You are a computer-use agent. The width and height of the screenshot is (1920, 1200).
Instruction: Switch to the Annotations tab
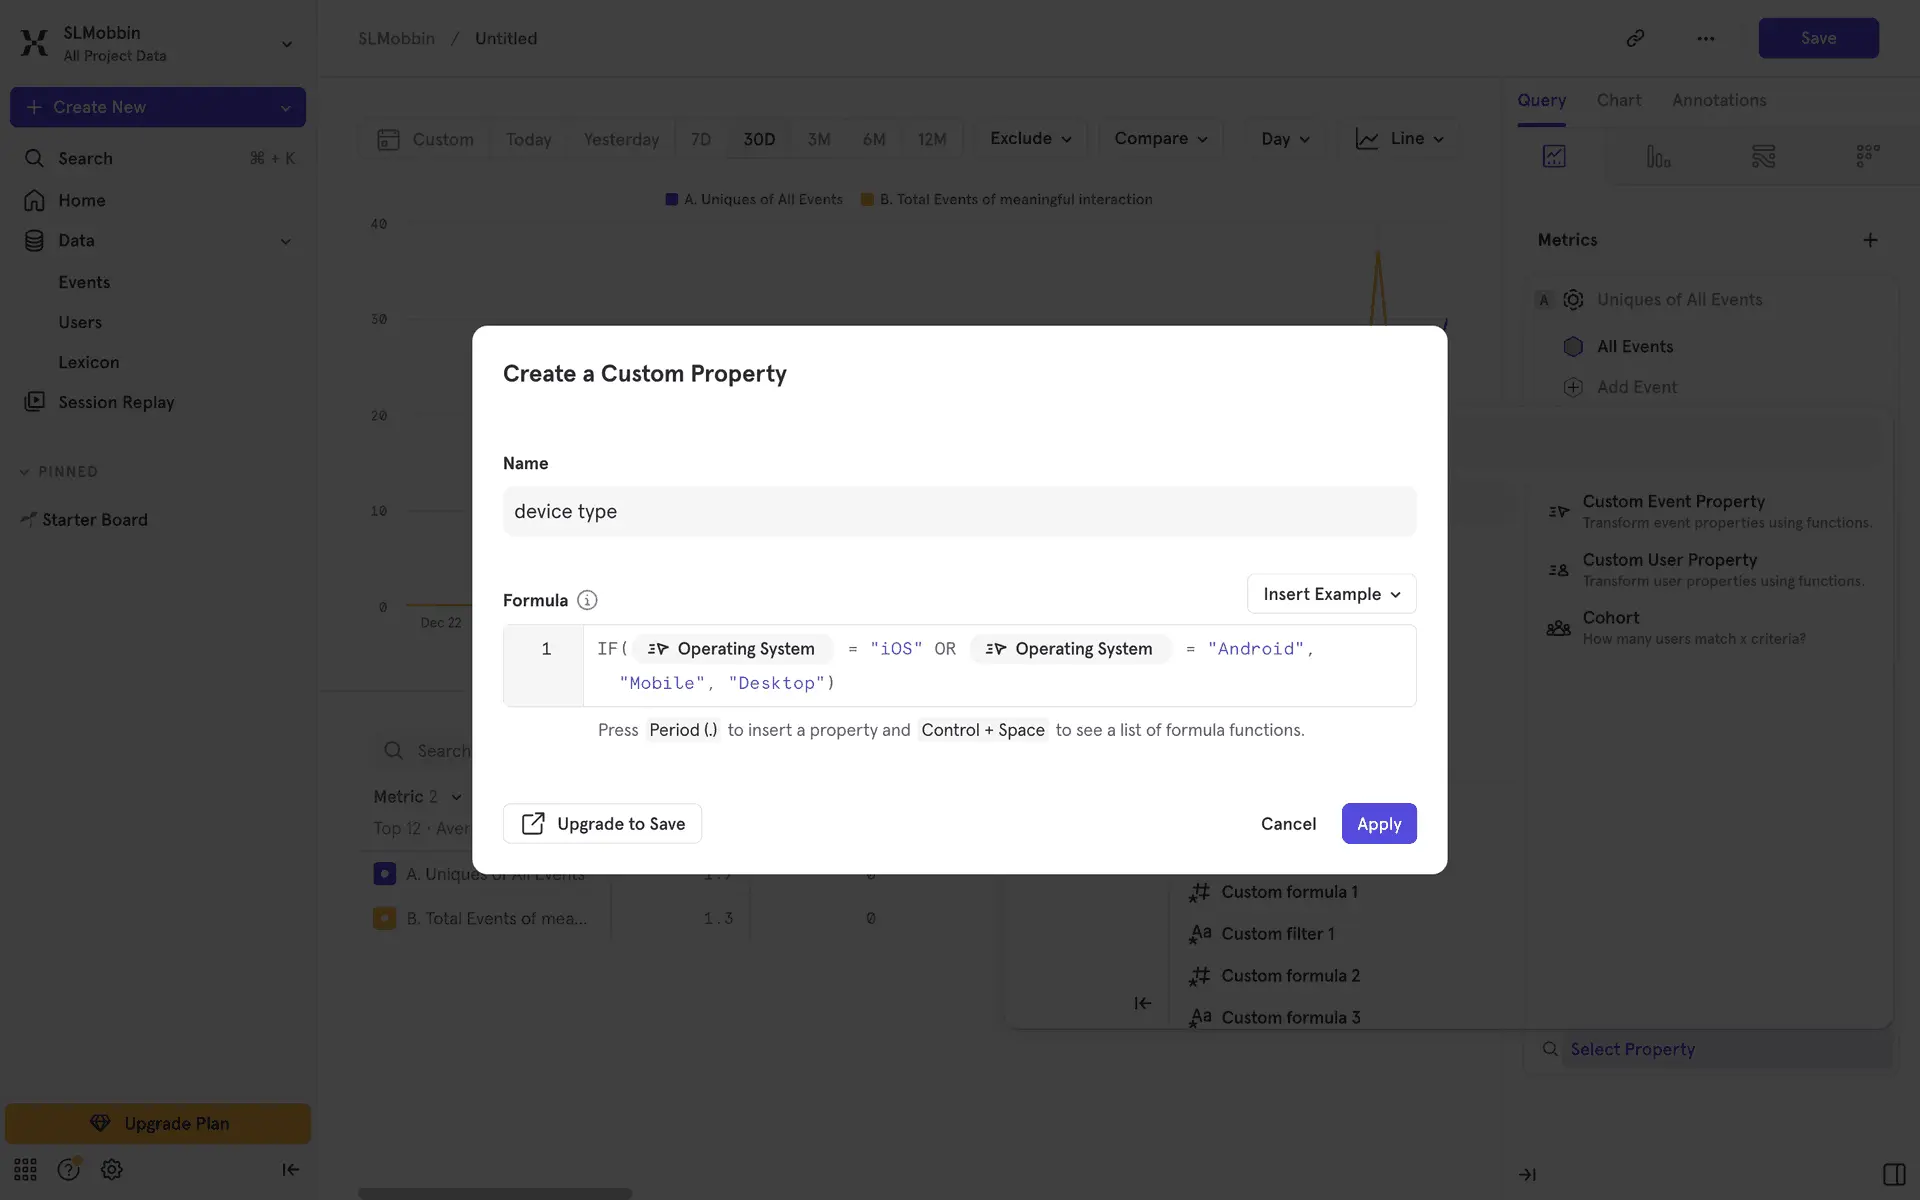1718,100
